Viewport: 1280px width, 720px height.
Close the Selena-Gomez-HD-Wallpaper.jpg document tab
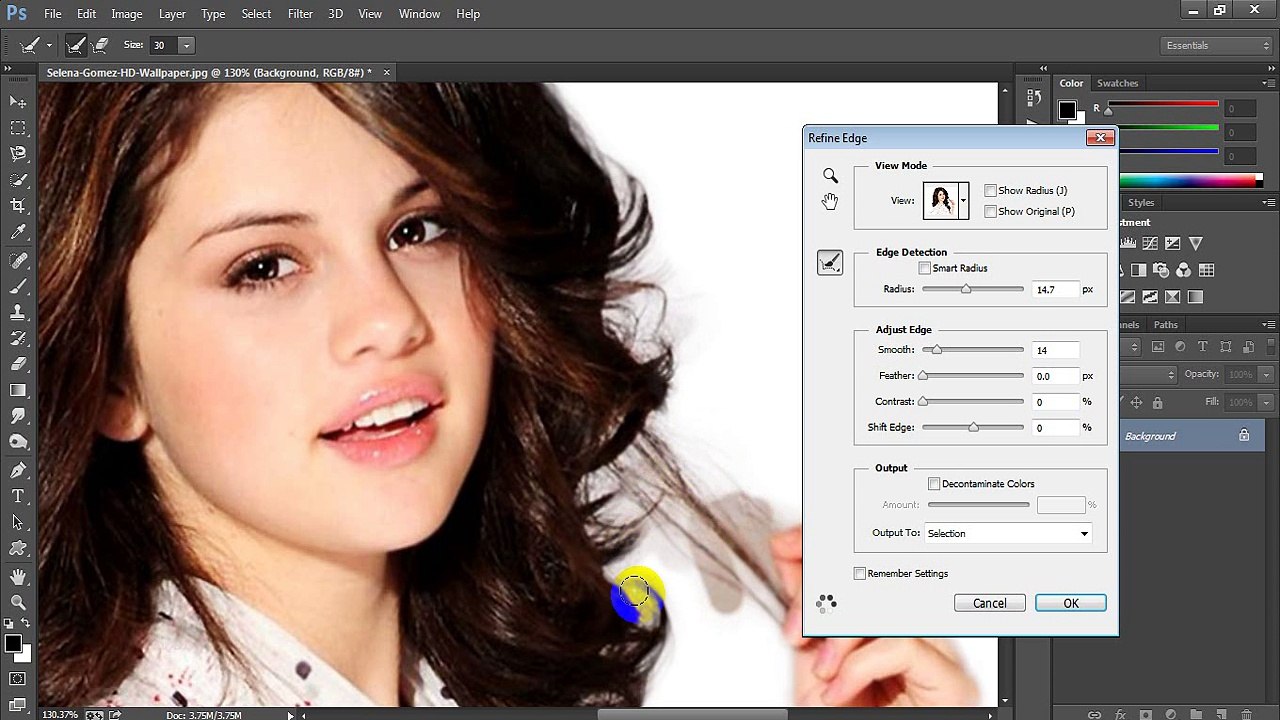pyautogui.click(x=387, y=72)
